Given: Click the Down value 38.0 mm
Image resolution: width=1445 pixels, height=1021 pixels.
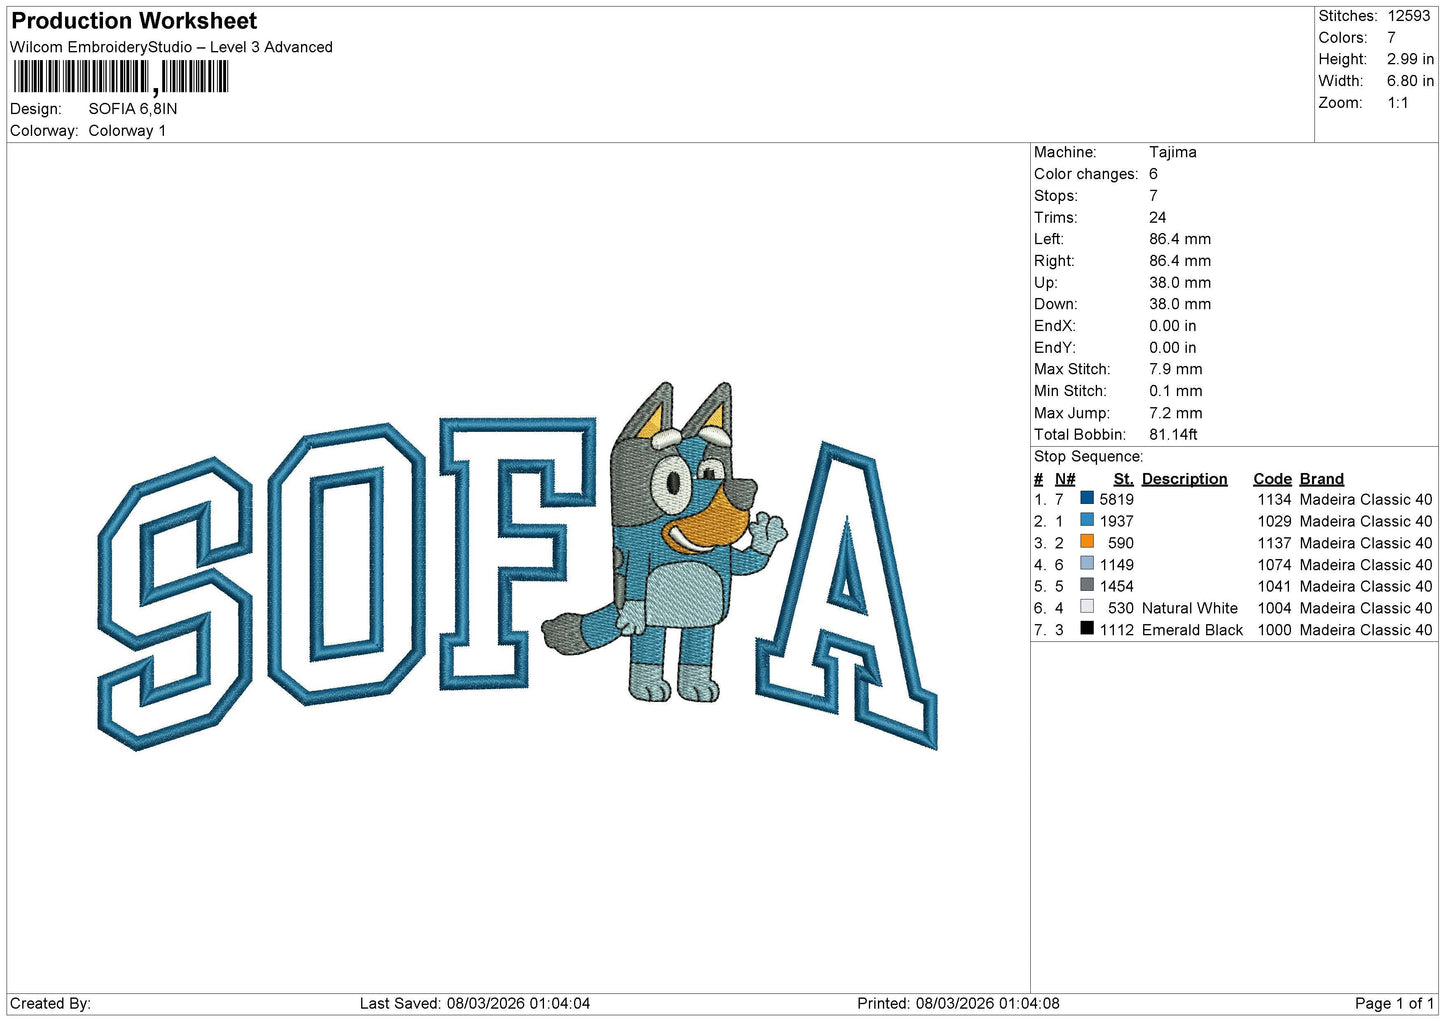Looking at the screenshot, I should click(x=1180, y=304).
